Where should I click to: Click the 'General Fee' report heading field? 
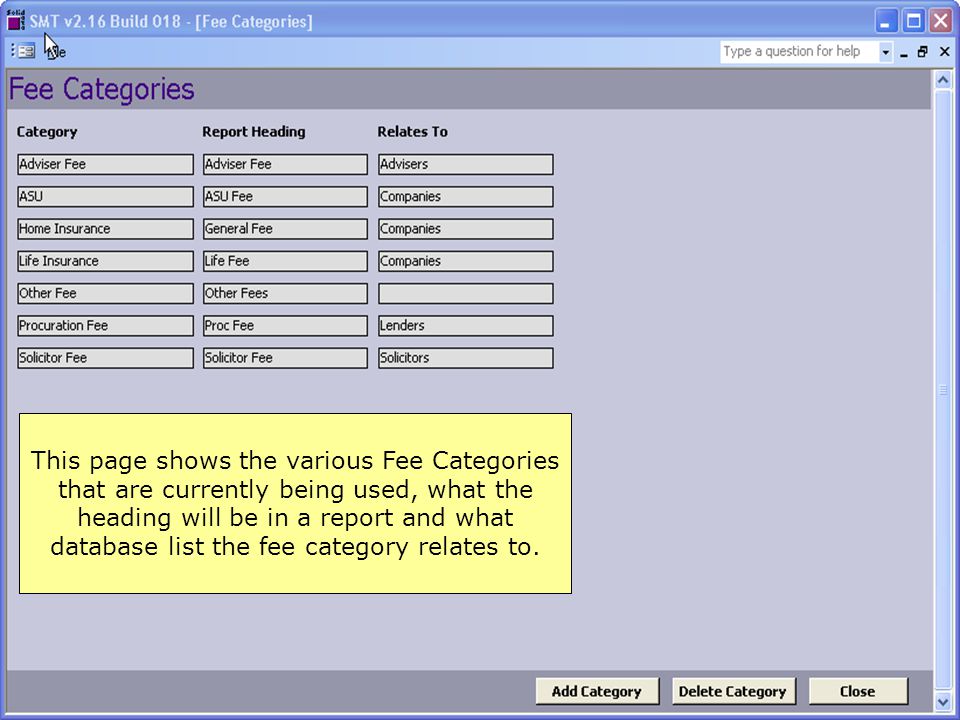(x=285, y=229)
